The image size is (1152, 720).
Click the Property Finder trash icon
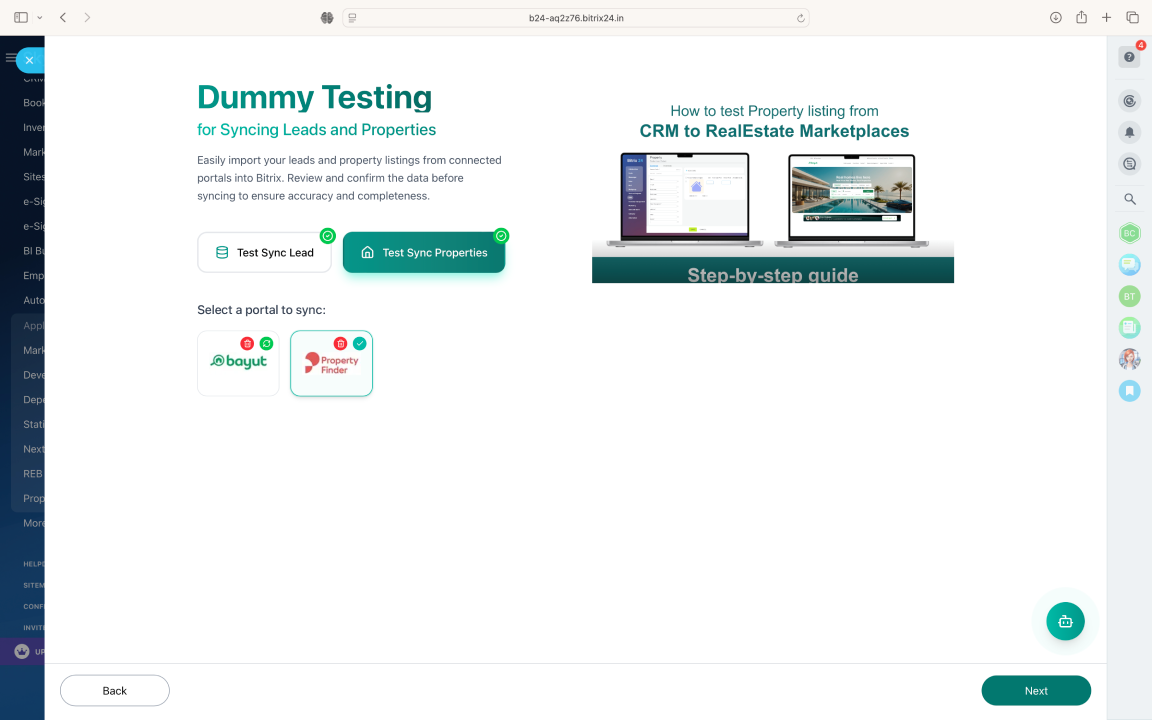pyautogui.click(x=340, y=343)
